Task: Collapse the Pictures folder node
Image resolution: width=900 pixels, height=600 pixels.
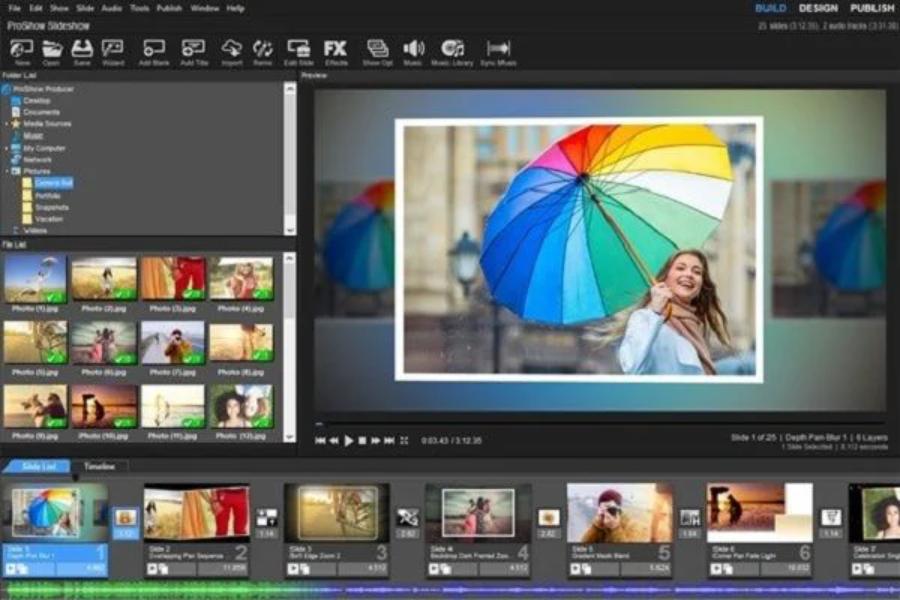Action: point(6,171)
